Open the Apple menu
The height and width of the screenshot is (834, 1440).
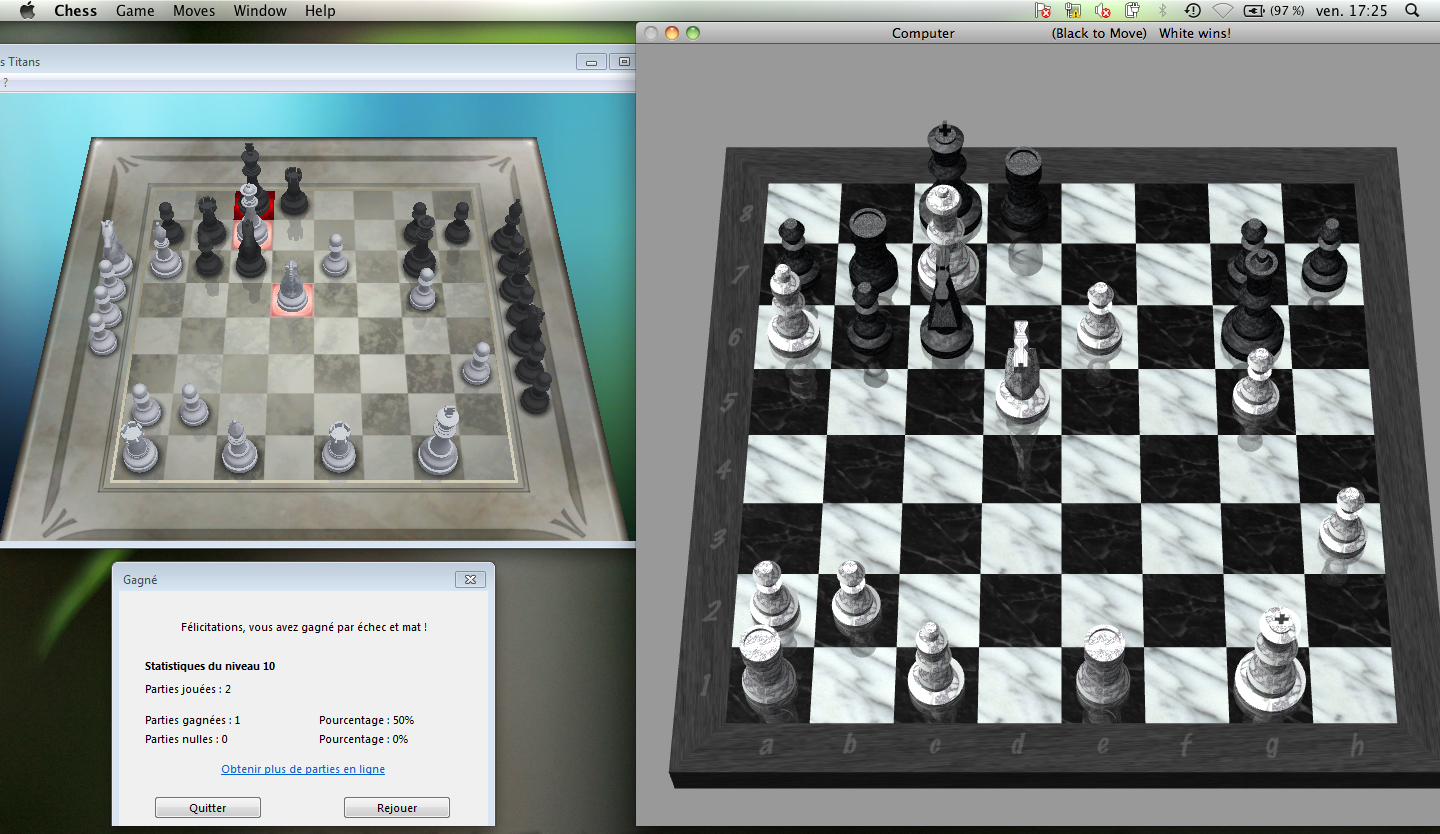tap(27, 11)
